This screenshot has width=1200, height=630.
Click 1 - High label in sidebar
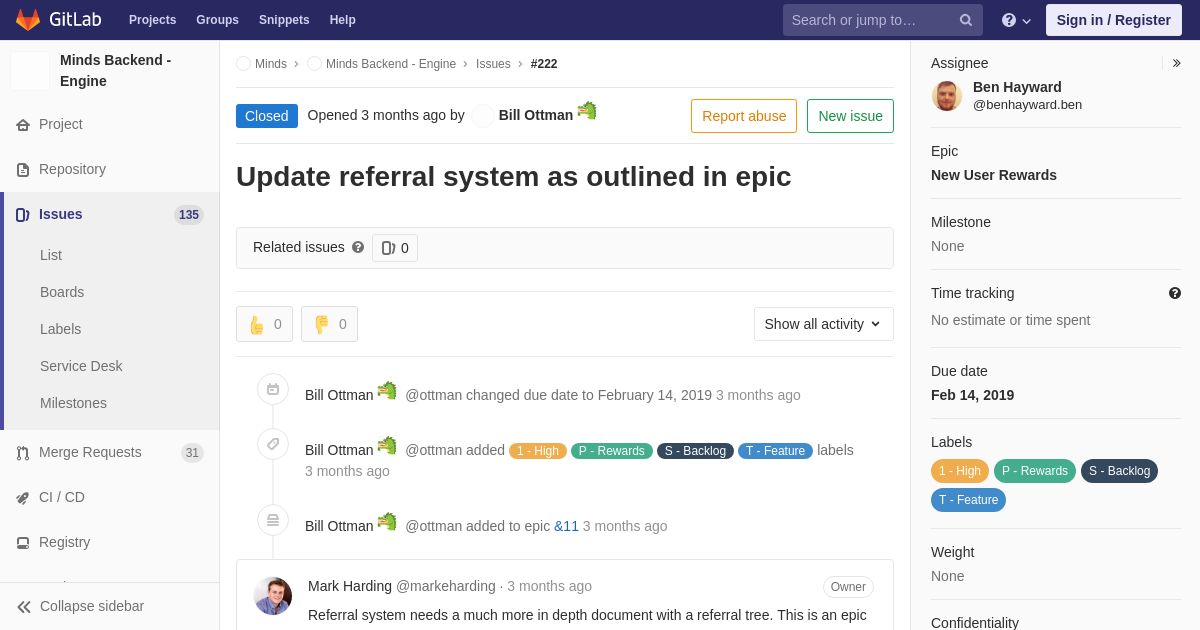(x=960, y=471)
